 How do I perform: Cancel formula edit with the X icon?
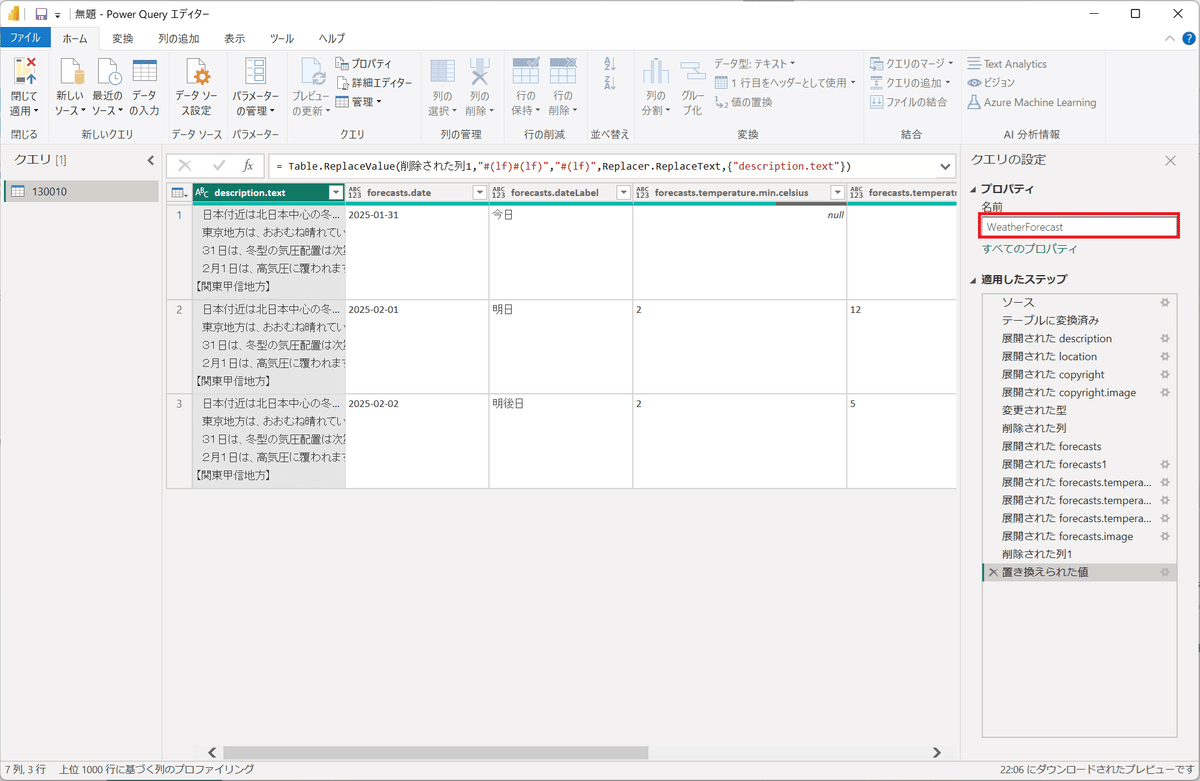pyautogui.click(x=185, y=166)
